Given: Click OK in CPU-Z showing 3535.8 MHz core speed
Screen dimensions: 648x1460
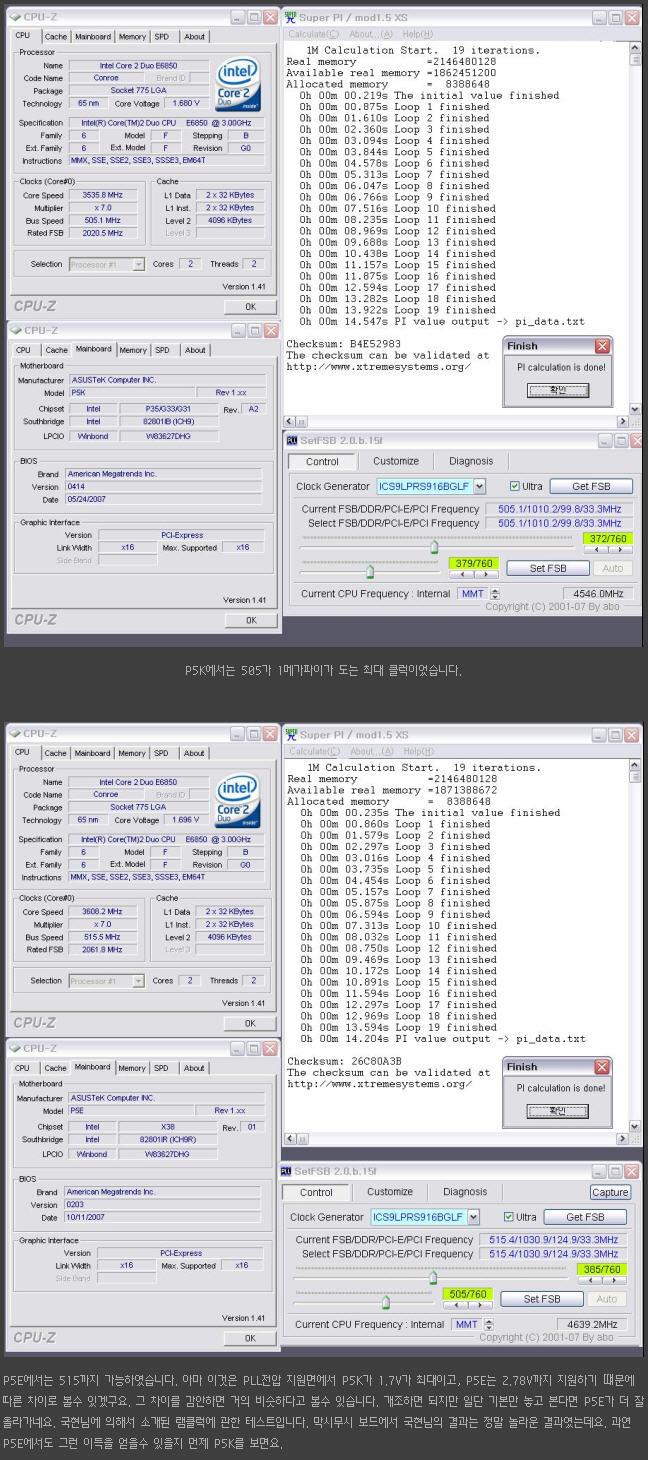Looking at the screenshot, I should [250, 307].
